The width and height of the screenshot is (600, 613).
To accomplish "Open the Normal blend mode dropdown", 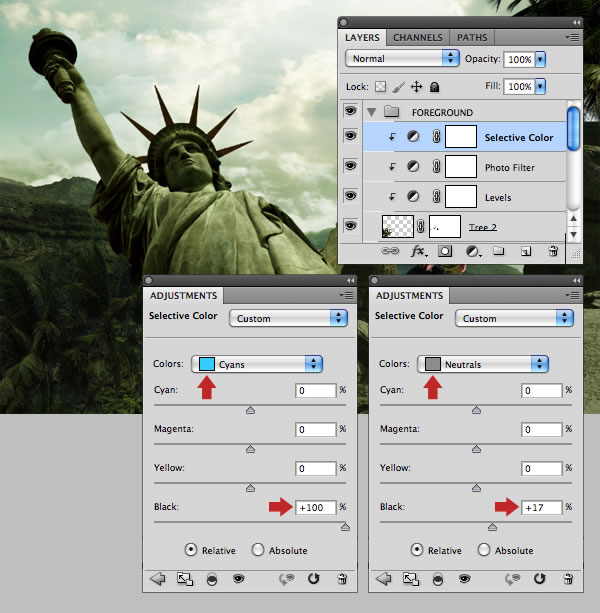I will (402, 58).
